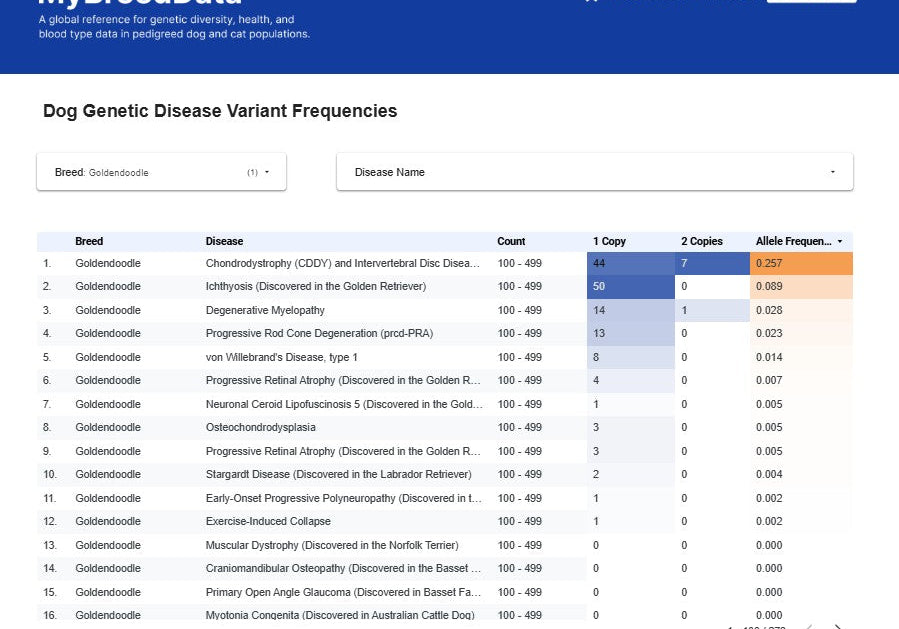
Task: Advance to the next page of results
Action: [x=838, y=626]
